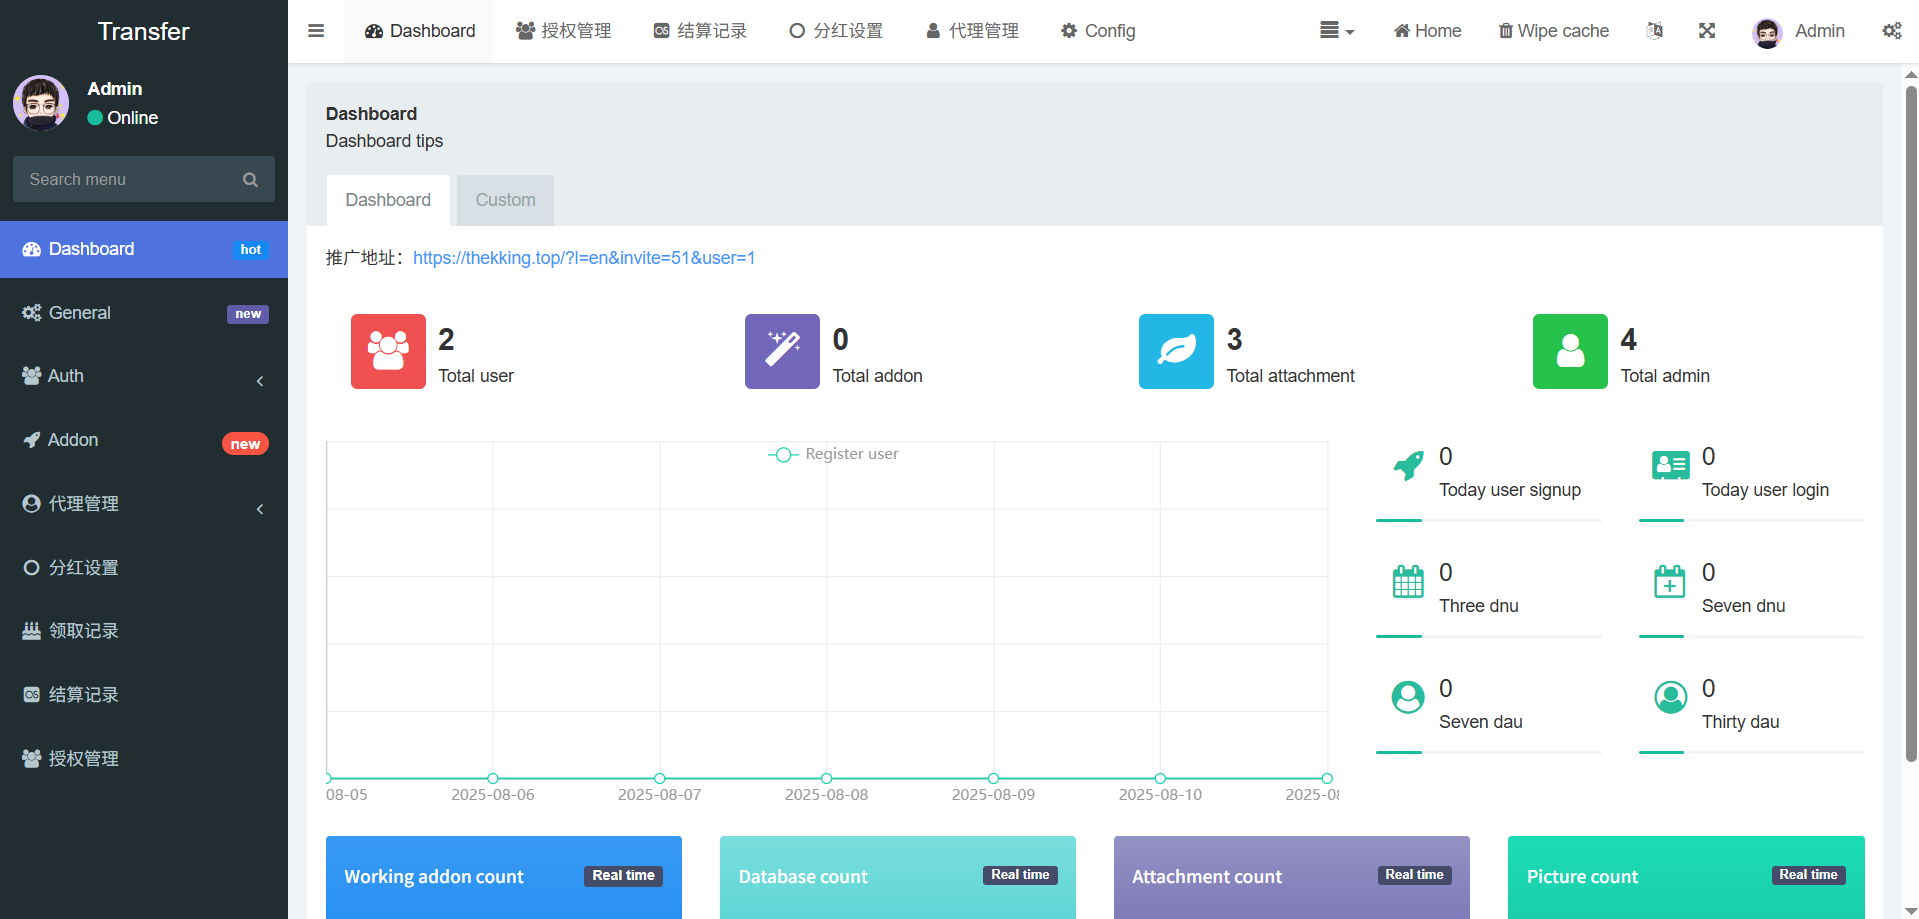Open the Config top tab
This screenshot has height=919, width=1919.
tap(1098, 31)
